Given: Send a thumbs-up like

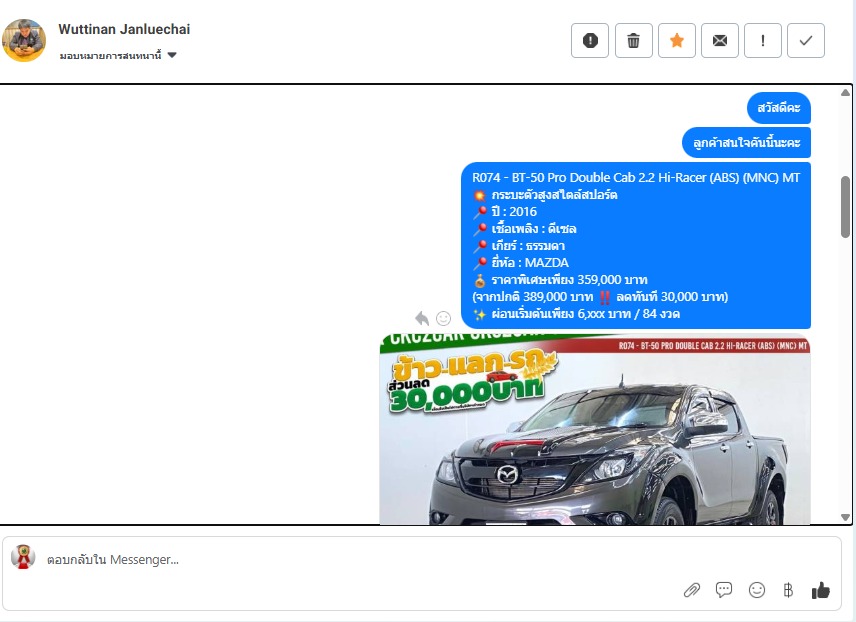Looking at the screenshot, I should (x=821, y=590).
